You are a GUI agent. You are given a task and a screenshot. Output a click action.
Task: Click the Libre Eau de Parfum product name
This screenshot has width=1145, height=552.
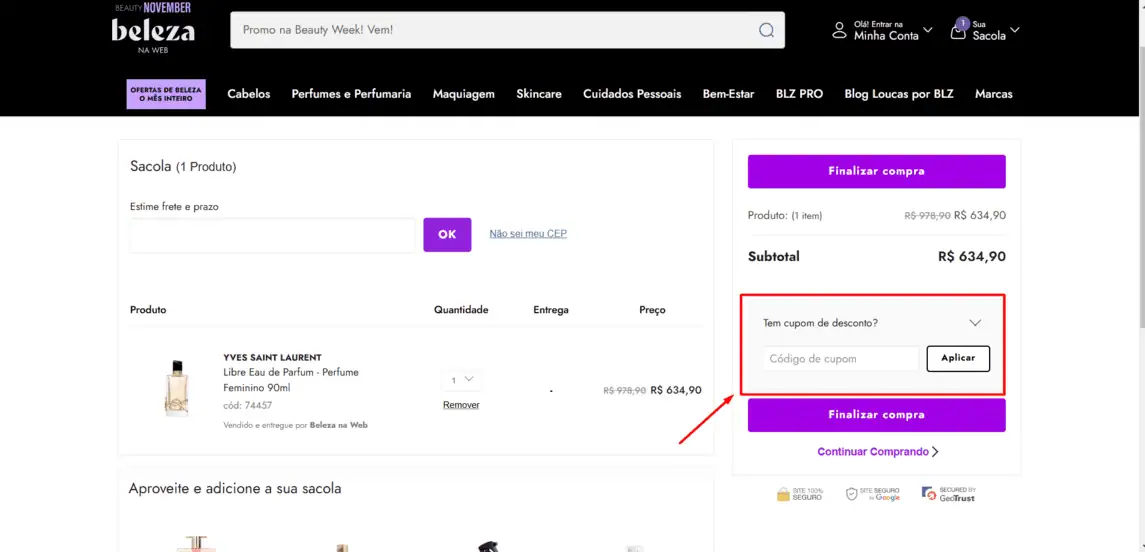291,380
